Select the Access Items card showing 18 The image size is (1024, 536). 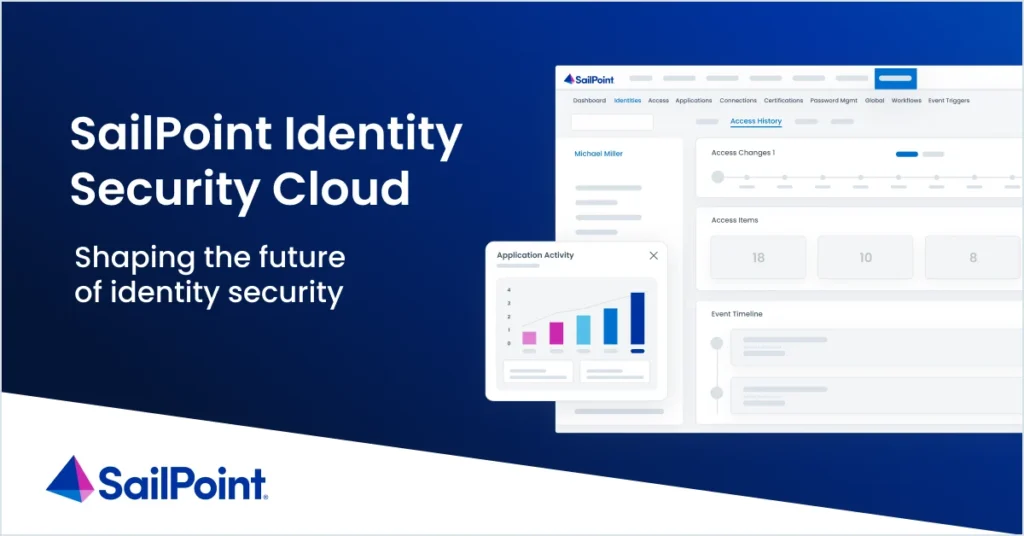[x=758, y=258]
